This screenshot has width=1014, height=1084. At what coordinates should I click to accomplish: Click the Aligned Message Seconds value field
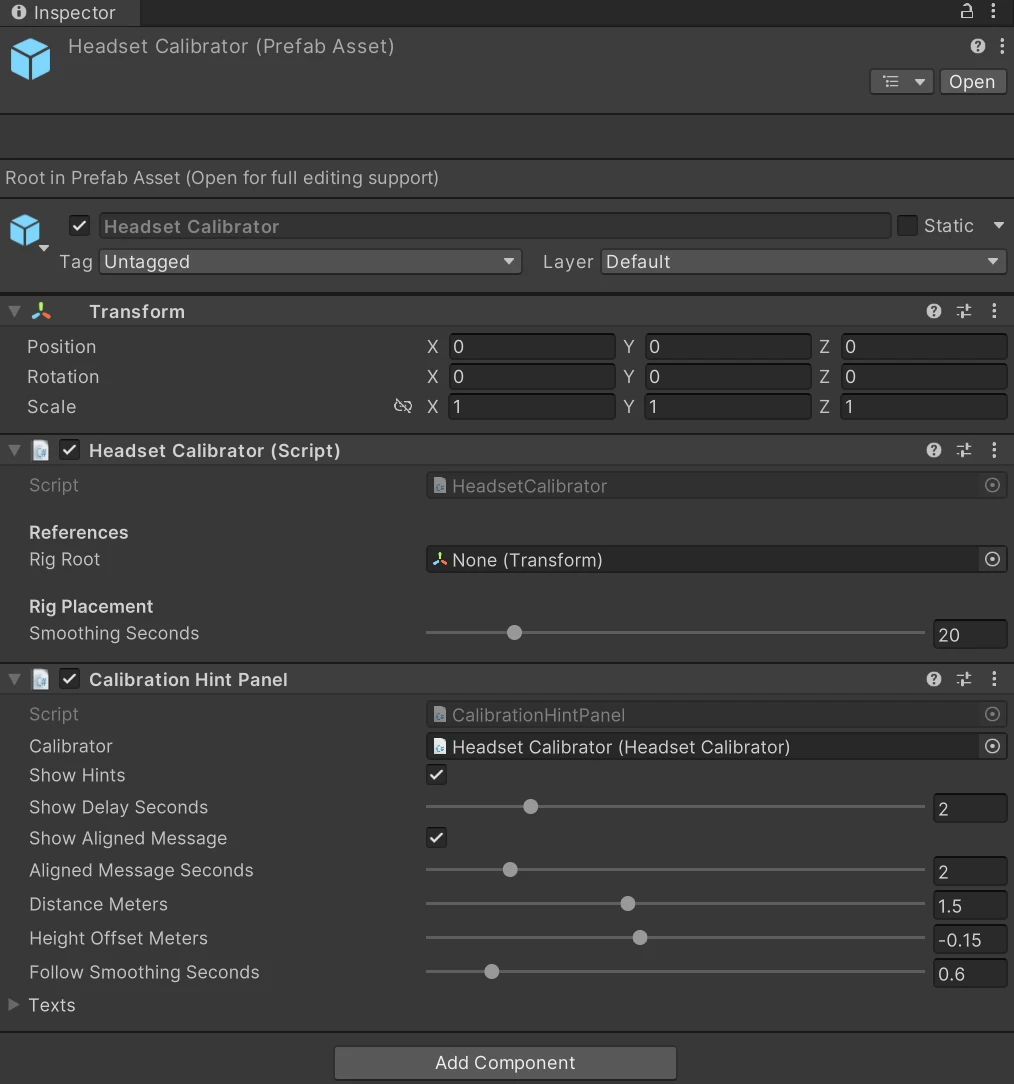click(x=970, y=872)
